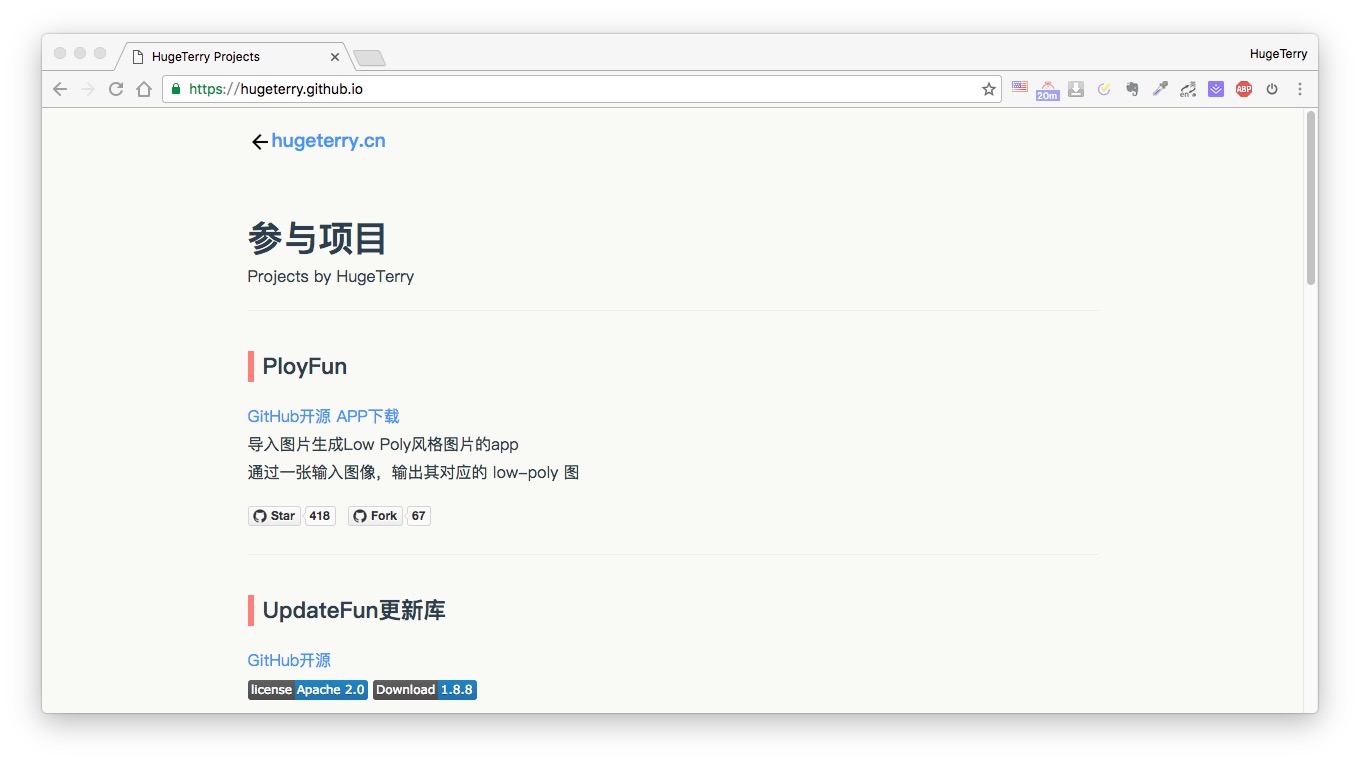Image resolution: width=1360 pixels, height=763 pixels.
Task: Click the license Apache 2.0 badge
Action: [x=308, y=690]
